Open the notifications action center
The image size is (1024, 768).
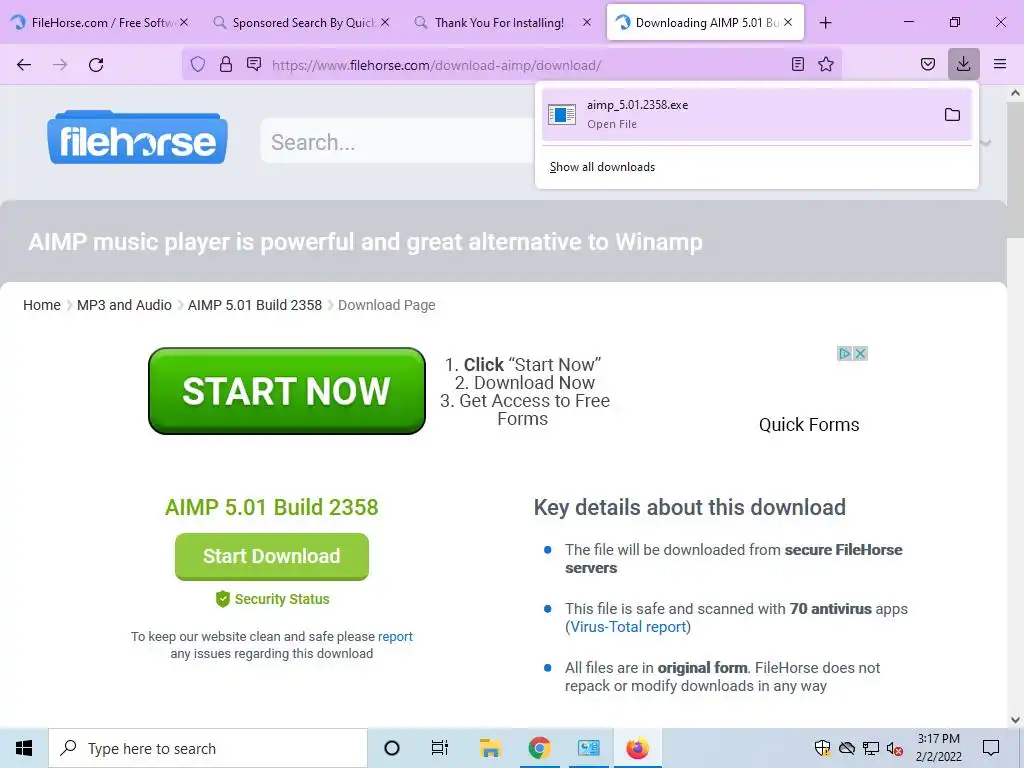click(991, 748)
